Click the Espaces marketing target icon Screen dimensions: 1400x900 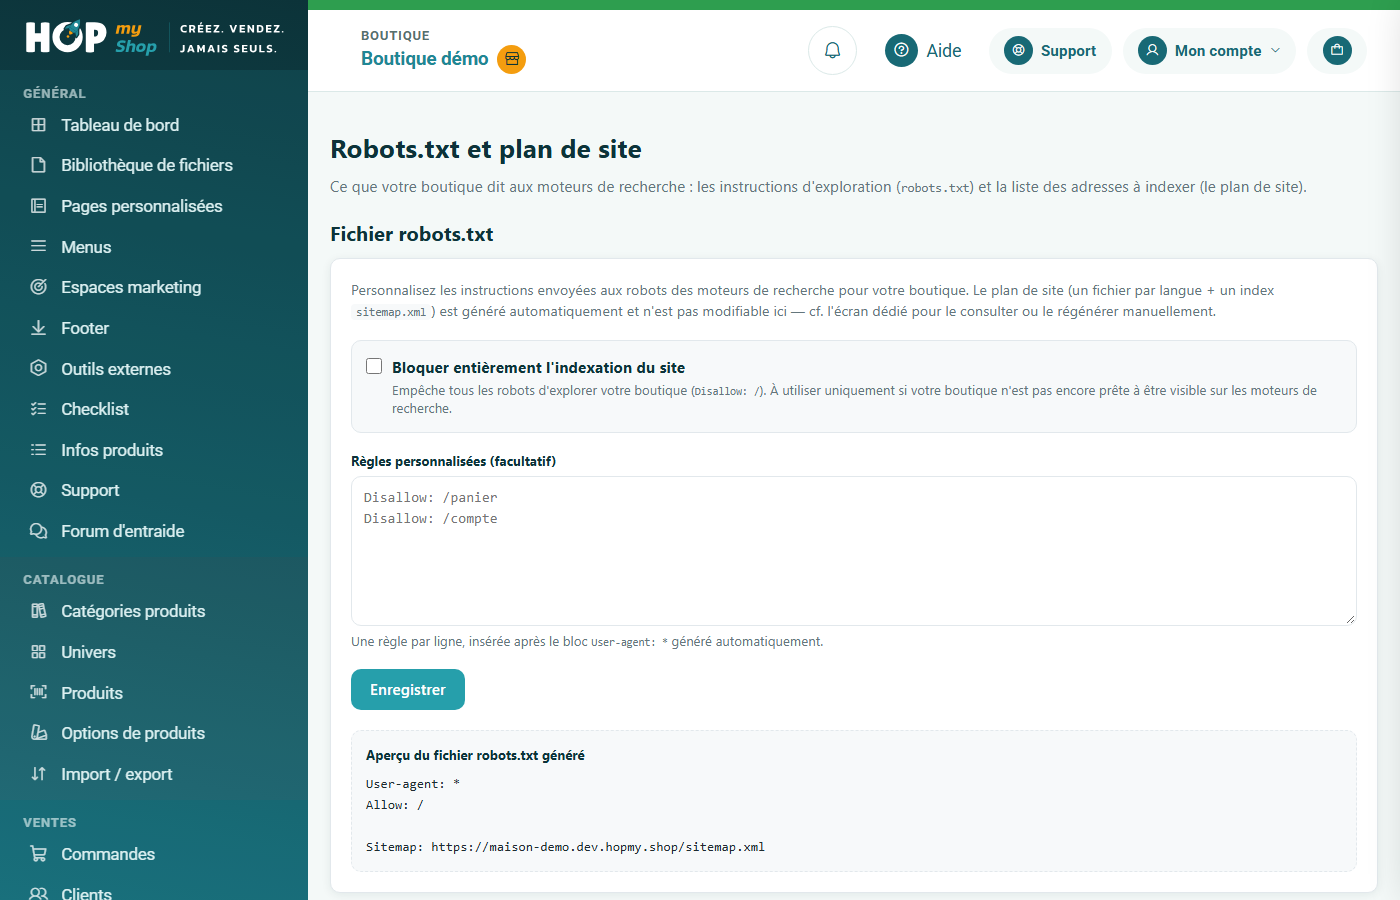point(39,287)
